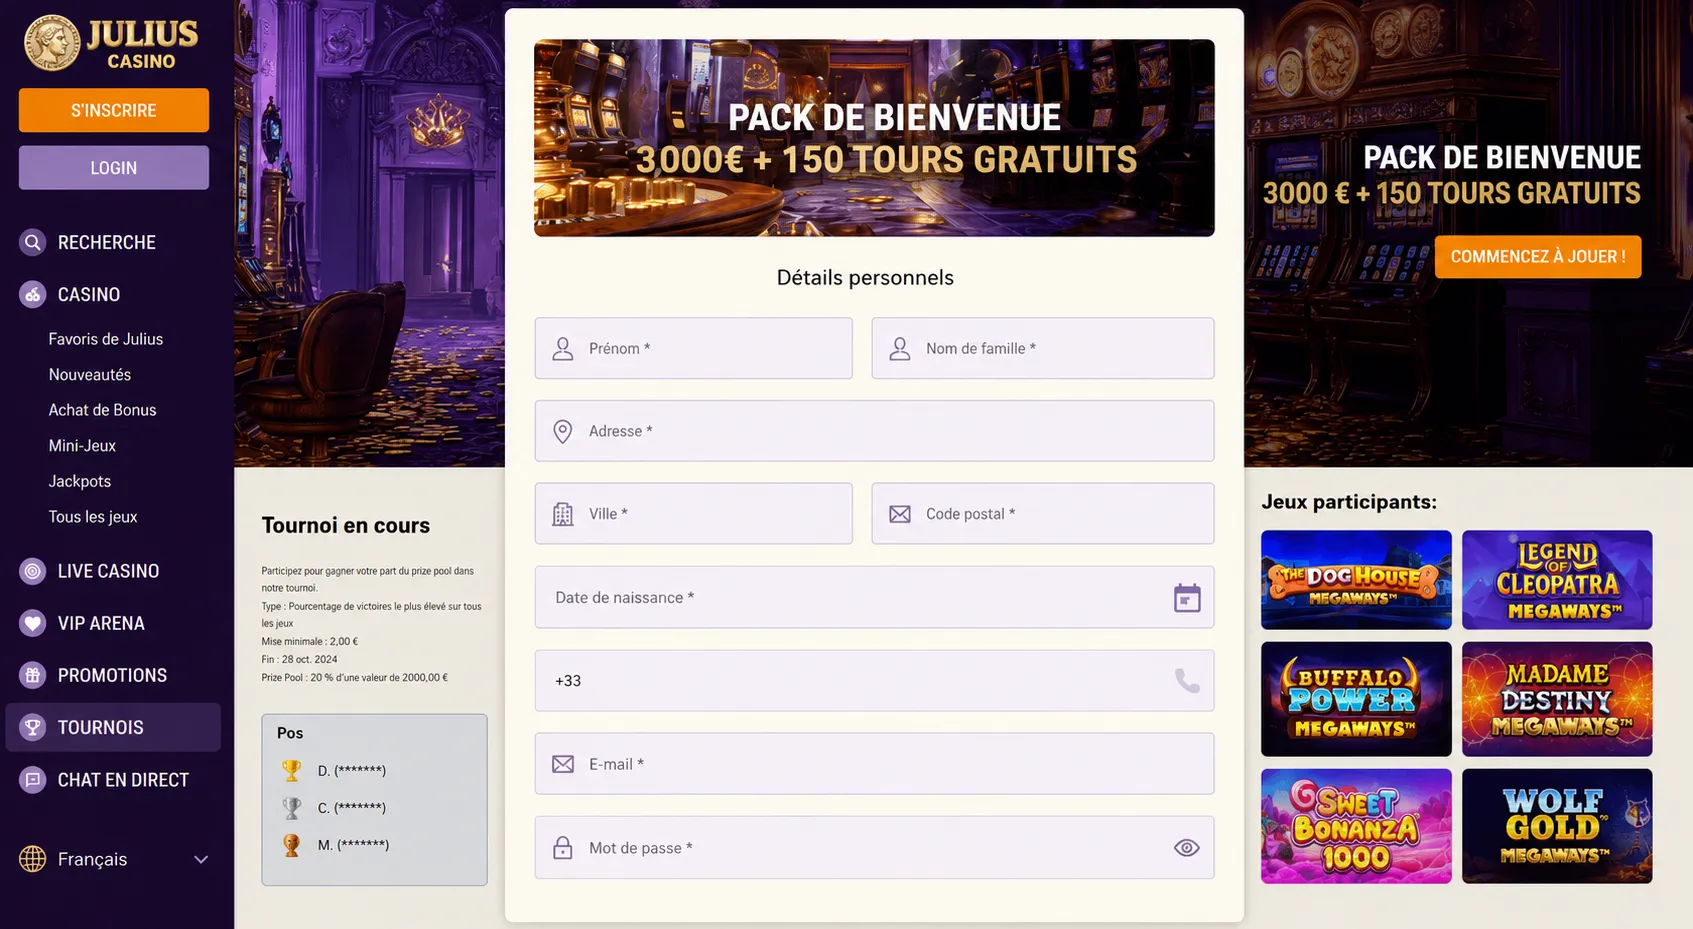Viewport: 1693px width, 929px height.
Task: Click the globe language icon
Action: (x=33, y=859)
